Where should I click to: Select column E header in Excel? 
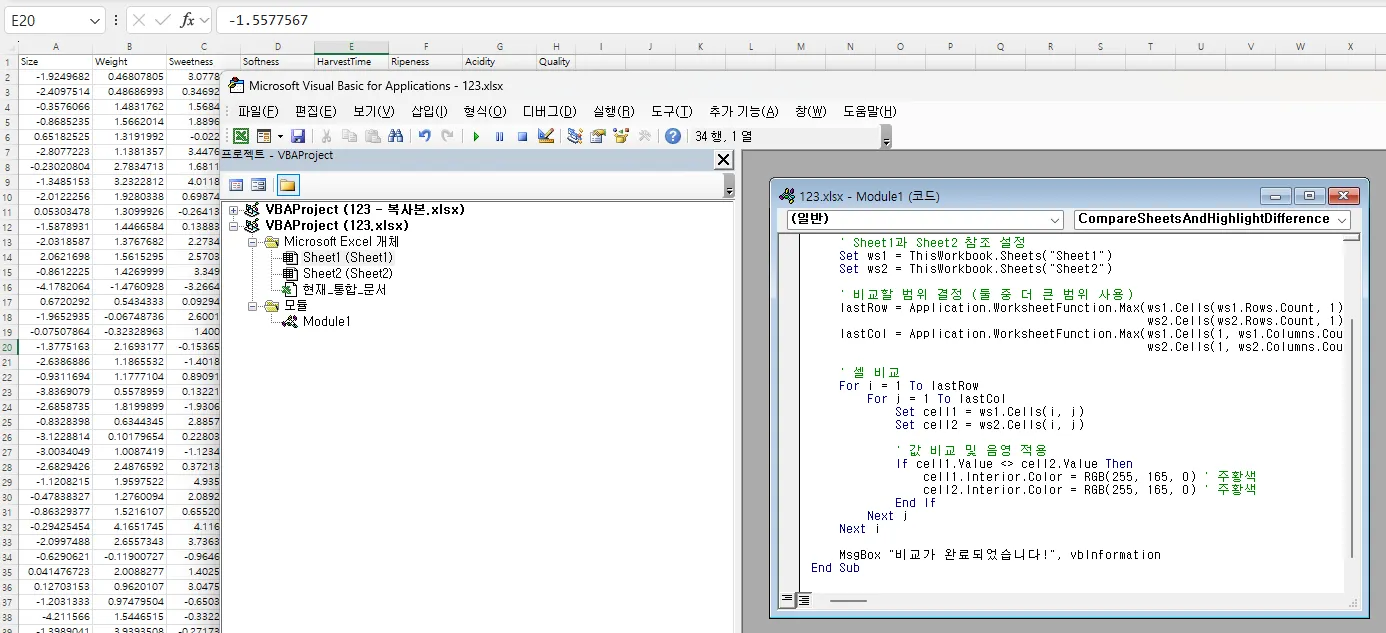click(x=351, y=47)
